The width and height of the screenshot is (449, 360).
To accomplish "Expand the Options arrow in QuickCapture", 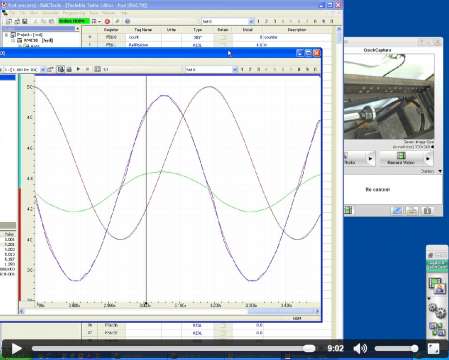I will (440, 171).
